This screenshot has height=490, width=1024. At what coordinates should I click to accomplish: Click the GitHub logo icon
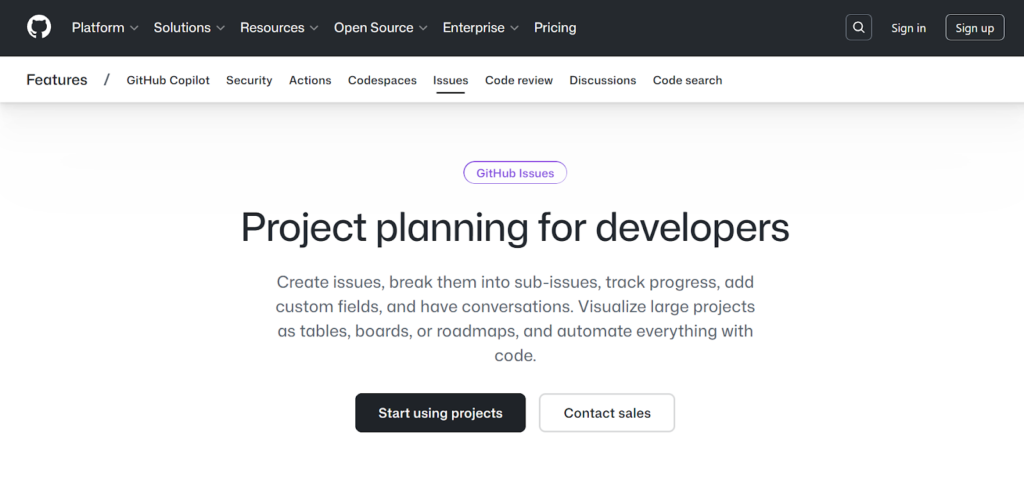click(39, 27)
